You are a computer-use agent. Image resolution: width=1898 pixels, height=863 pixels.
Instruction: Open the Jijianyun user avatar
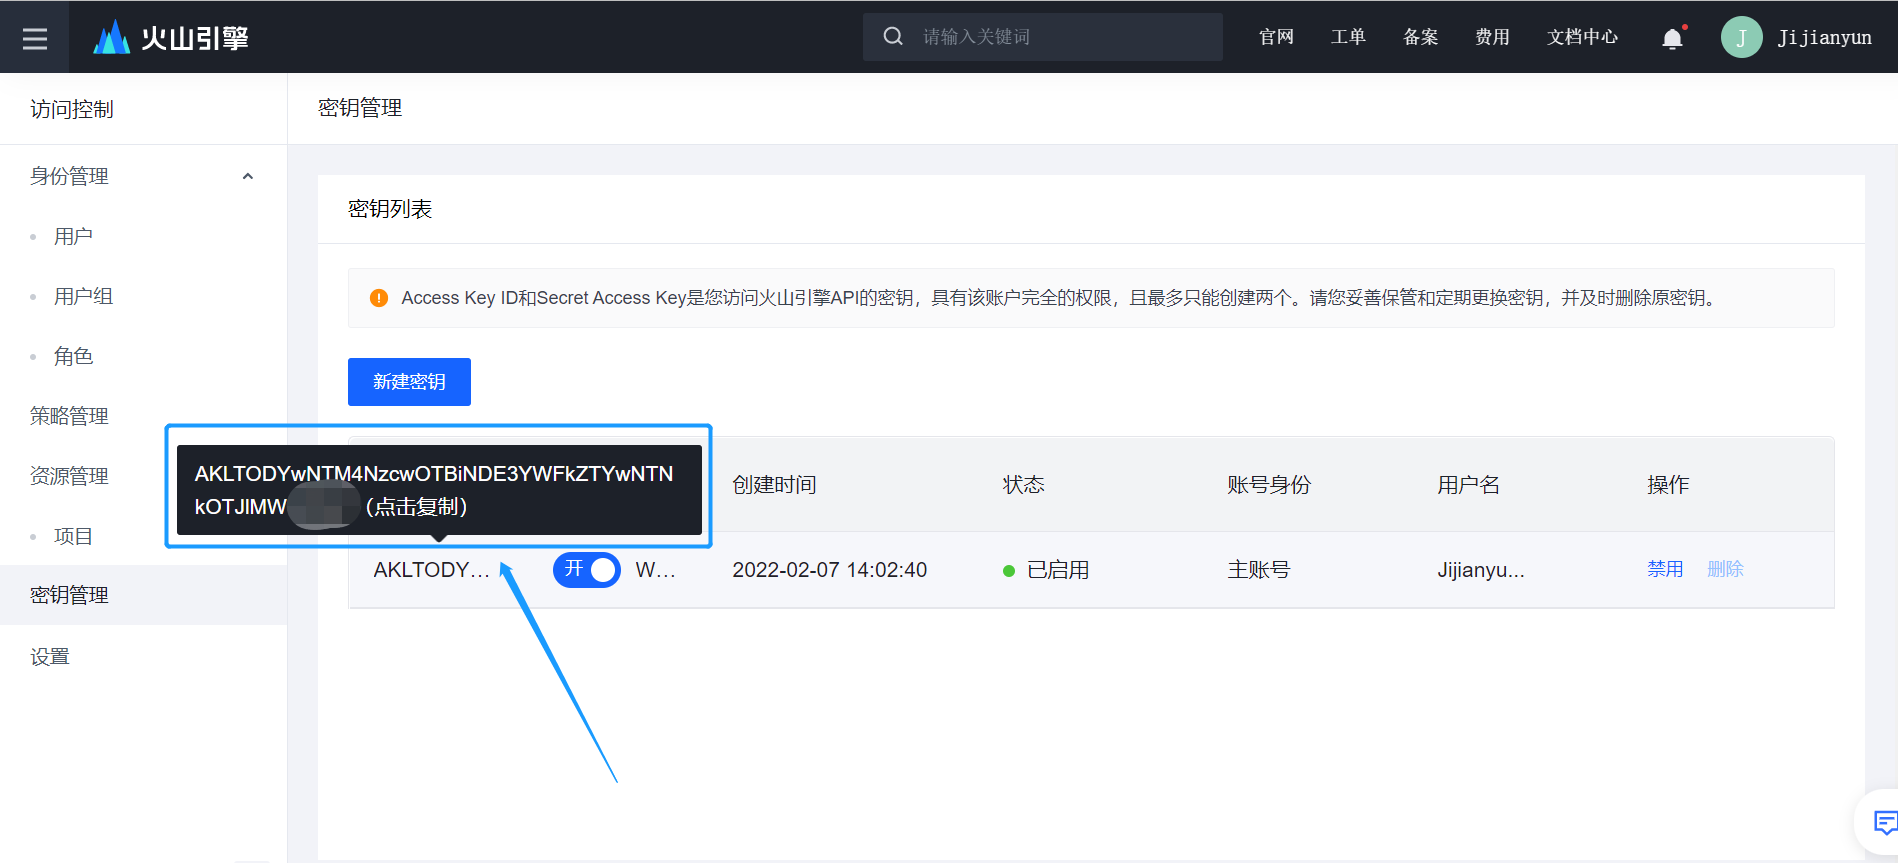(1741, 37)
